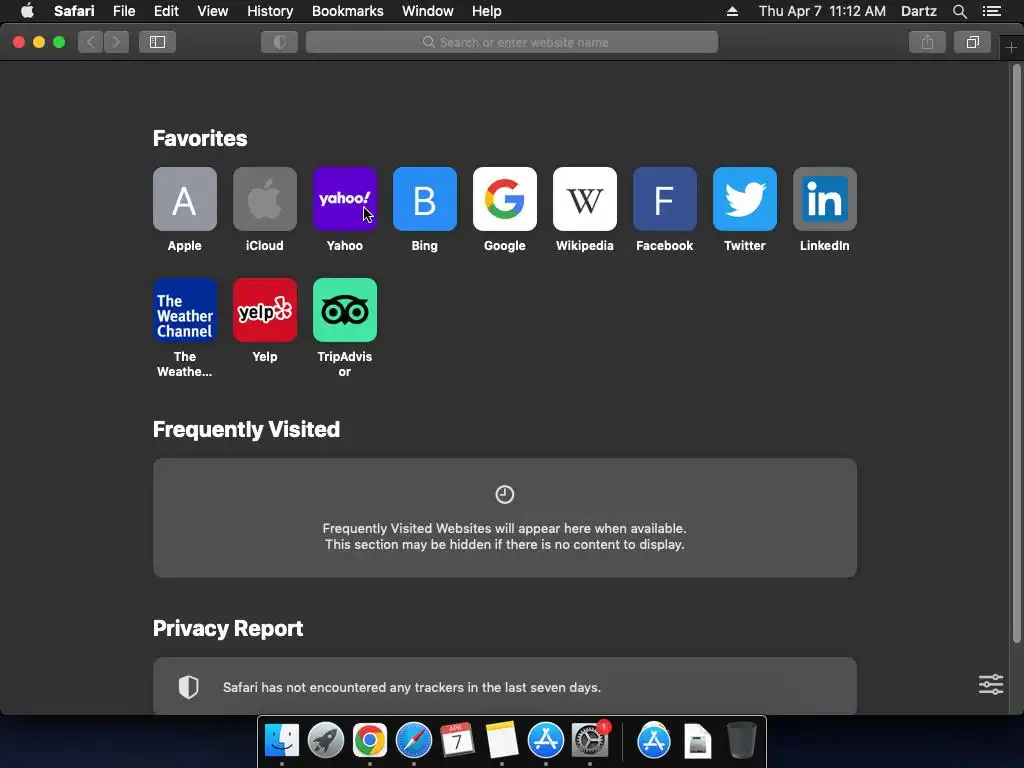Open the Twitter favorite tile
The width and height of the screenshot is (1024, 768).
point(744,199)
